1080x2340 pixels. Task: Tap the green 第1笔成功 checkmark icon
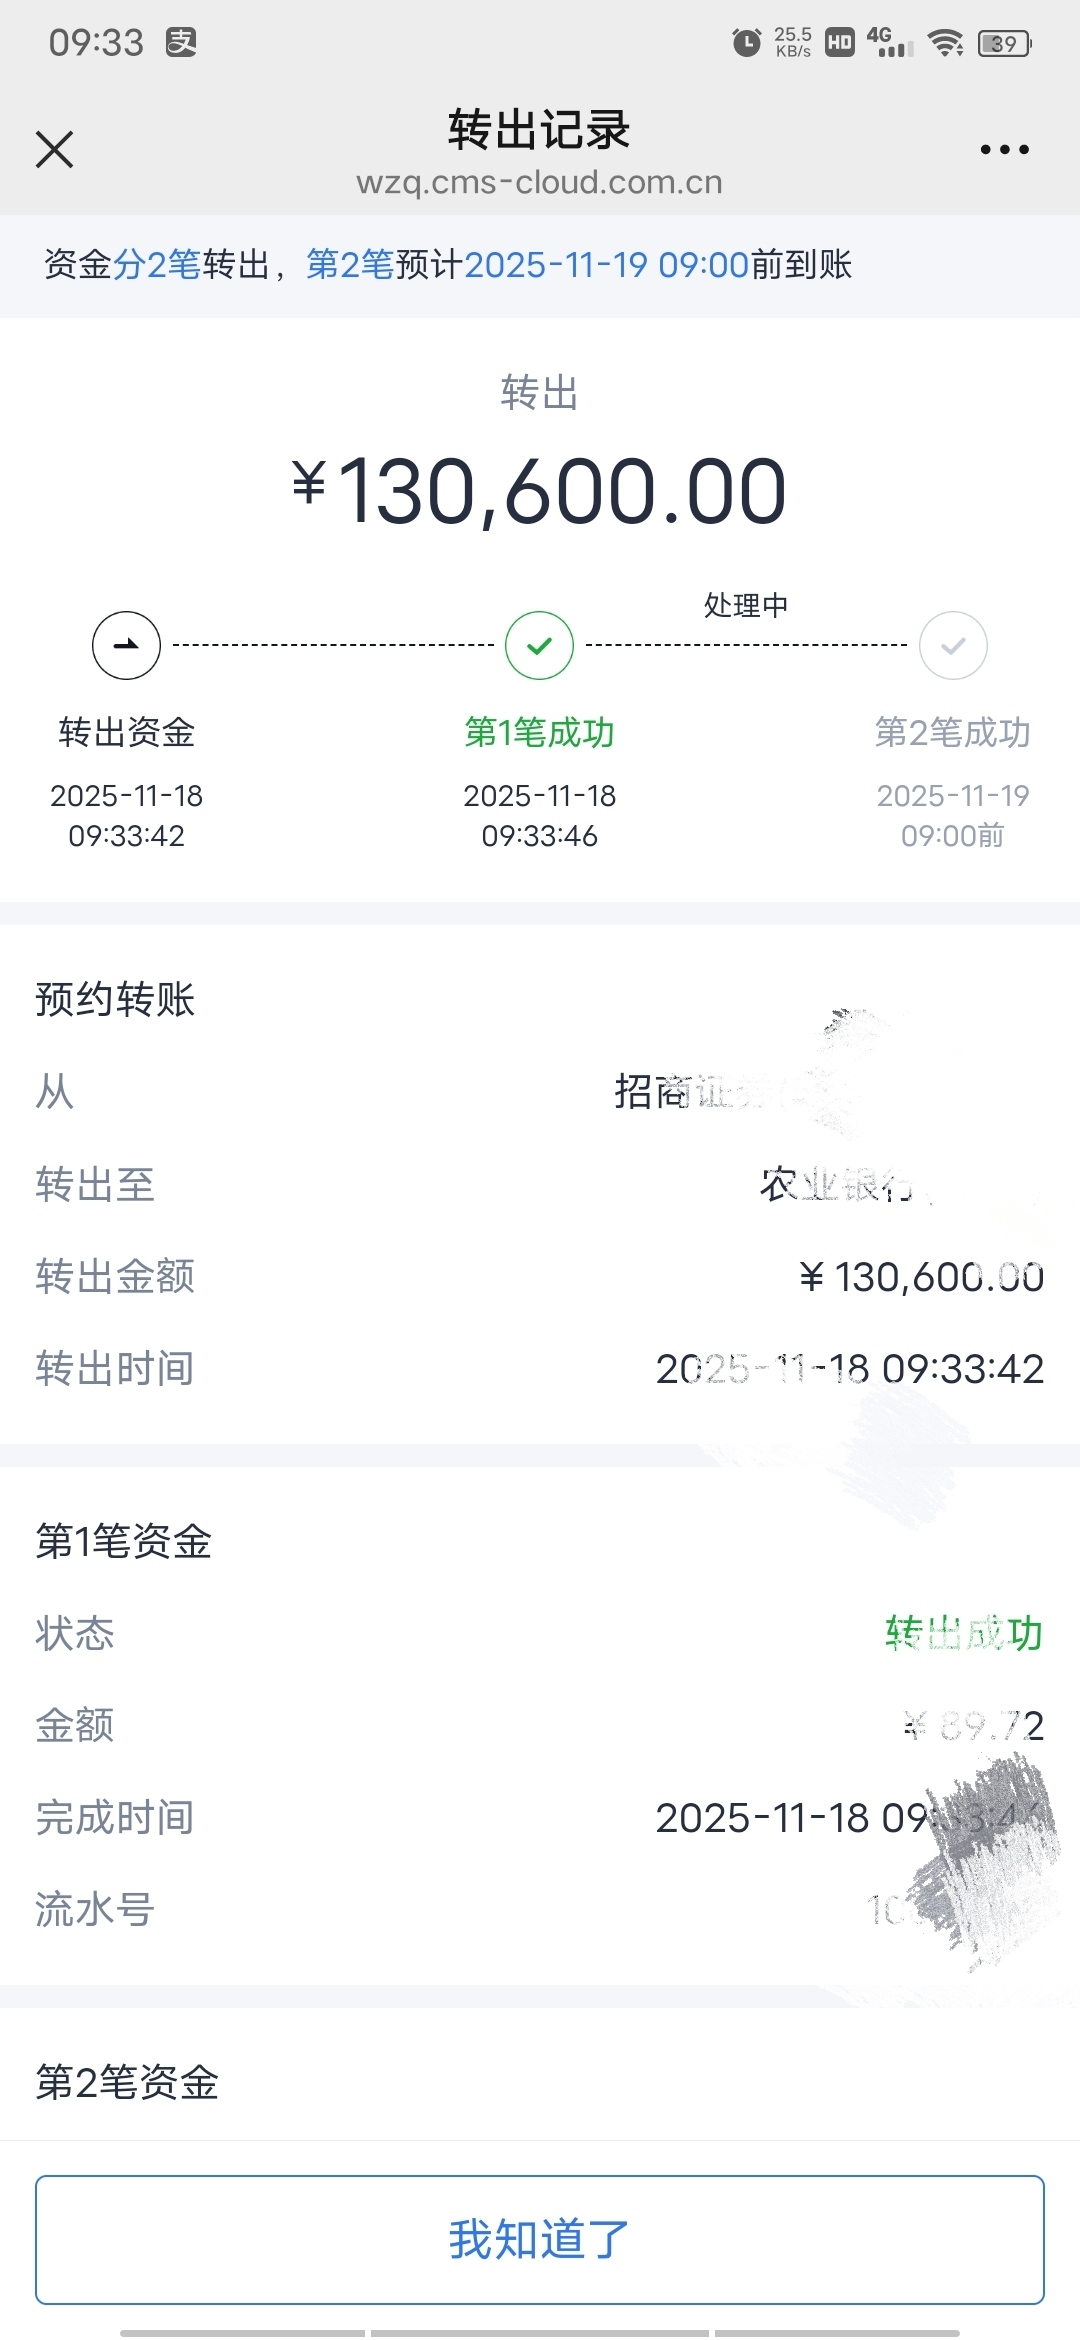pyautogui.click(x=539, y=645)
